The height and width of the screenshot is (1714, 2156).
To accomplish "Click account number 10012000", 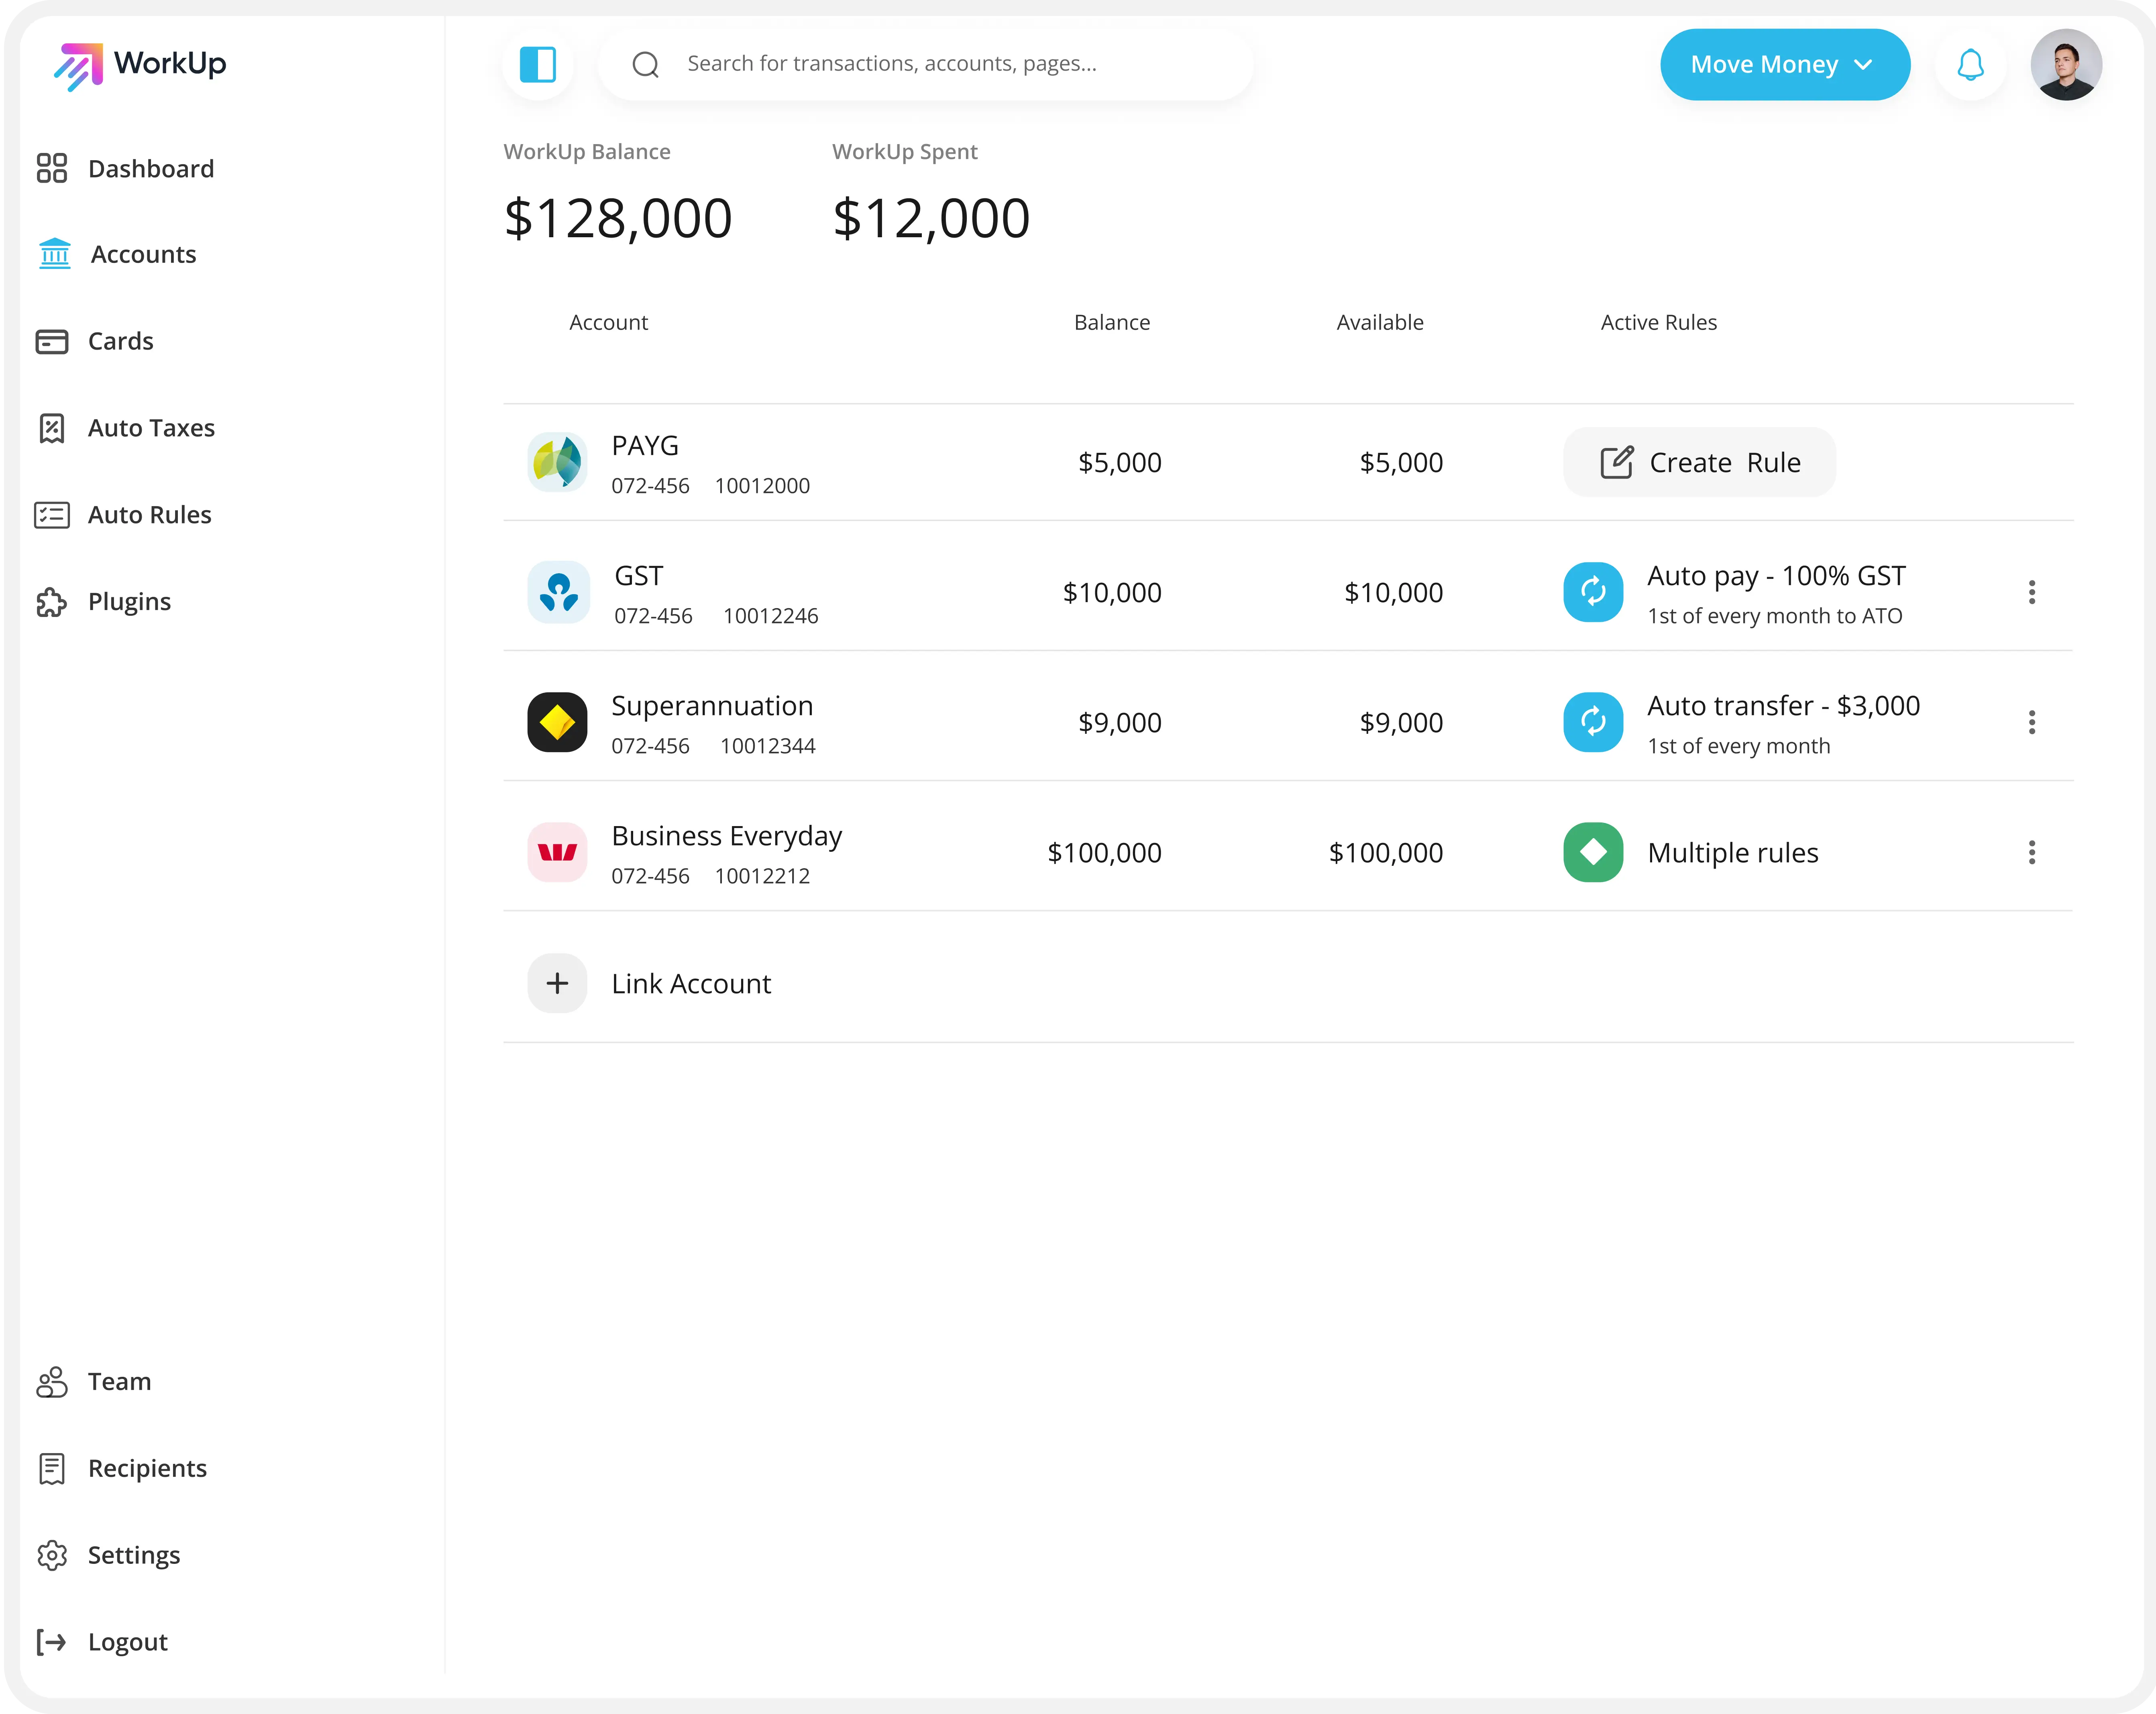I will (x=762, y=486).
